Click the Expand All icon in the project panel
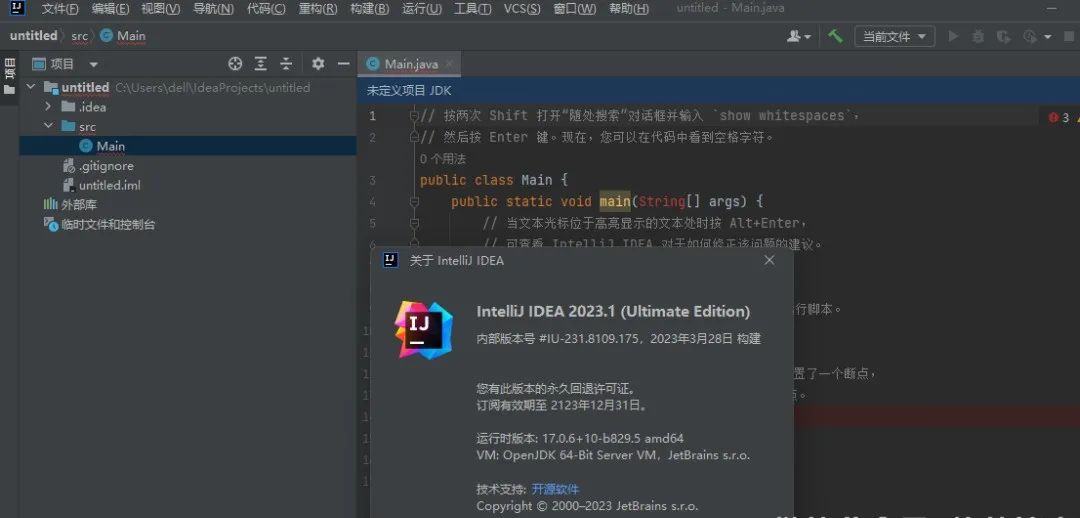The image size is (1080, 518). (260, 64)
